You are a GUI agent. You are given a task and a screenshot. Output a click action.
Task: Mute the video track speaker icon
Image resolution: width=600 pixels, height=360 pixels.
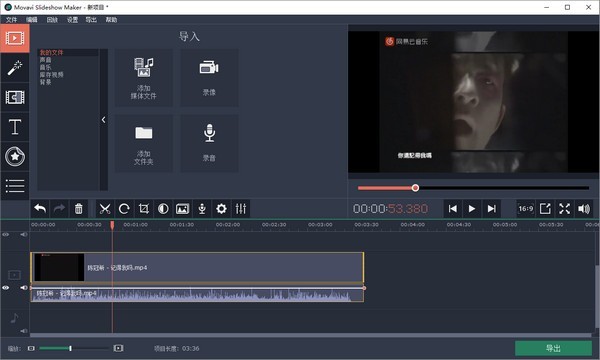[24, 288]
